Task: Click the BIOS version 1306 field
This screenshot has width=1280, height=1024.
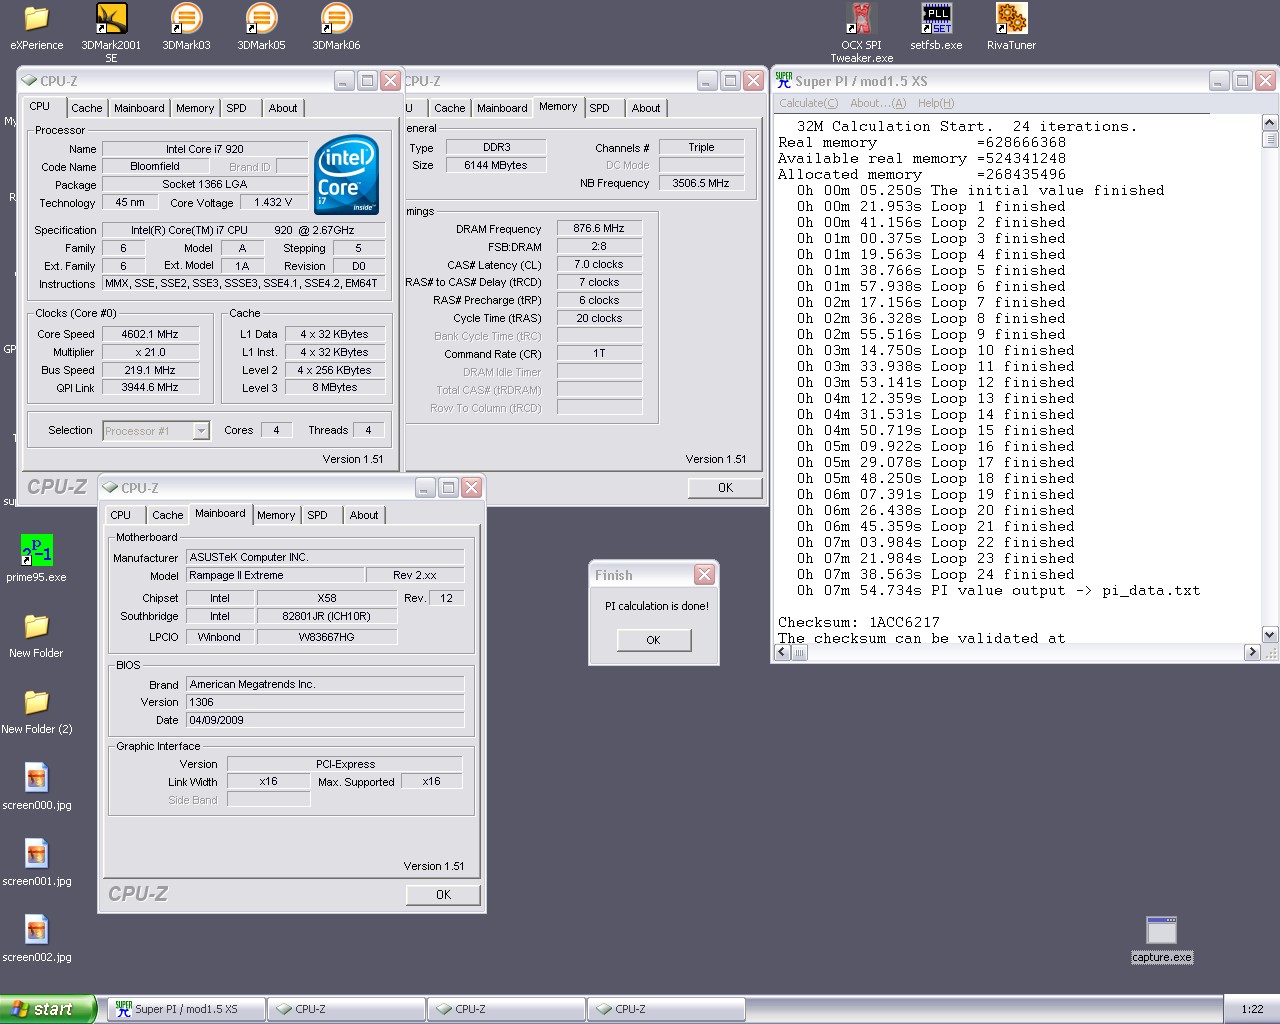Action: pyautogui.click(x=325, y=702)
